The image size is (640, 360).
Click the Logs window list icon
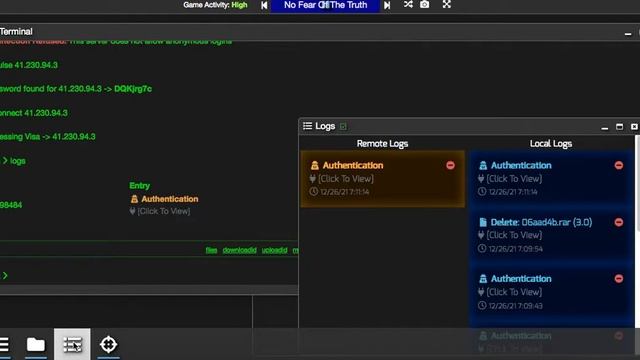[x=307, y=126]
